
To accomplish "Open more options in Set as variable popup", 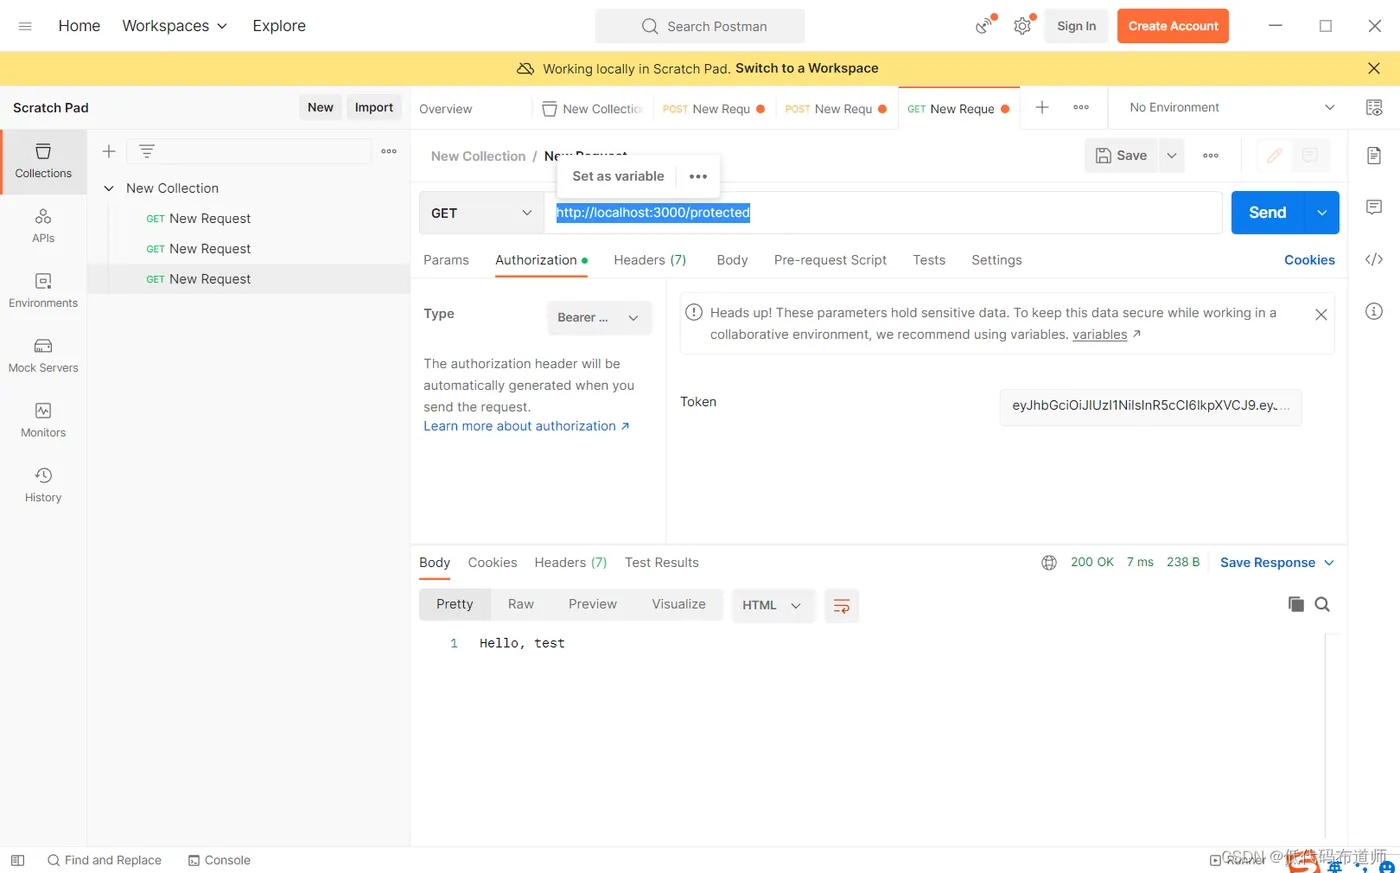I will pos(698,176).
